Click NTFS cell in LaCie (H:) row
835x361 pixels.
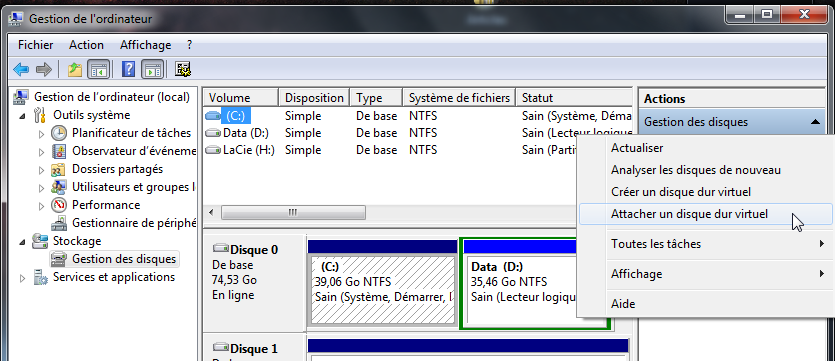(423, 150)
